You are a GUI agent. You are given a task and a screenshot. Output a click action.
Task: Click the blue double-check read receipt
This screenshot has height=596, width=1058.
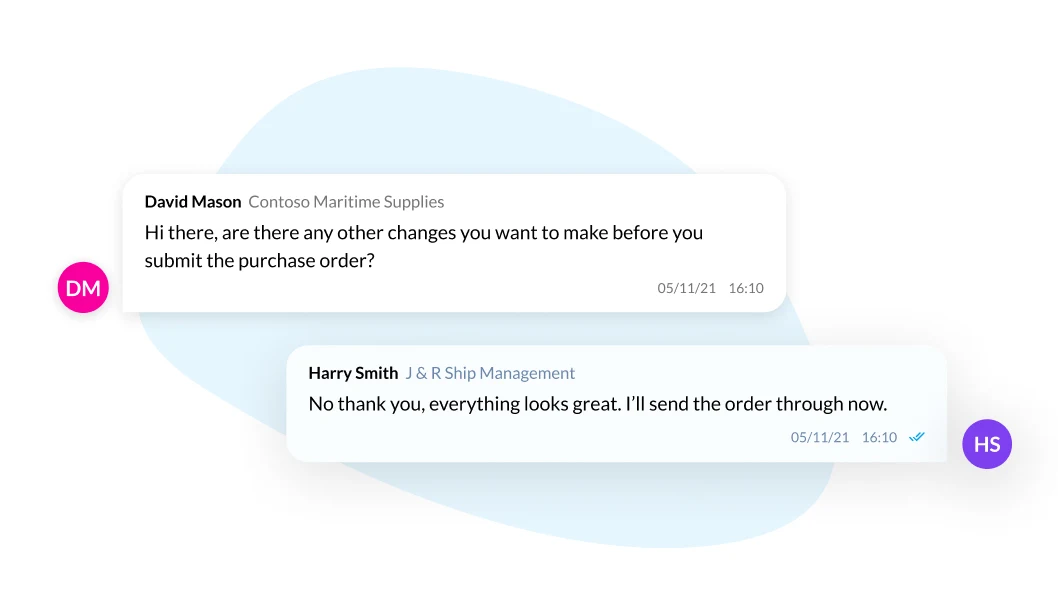coord(916,437)
